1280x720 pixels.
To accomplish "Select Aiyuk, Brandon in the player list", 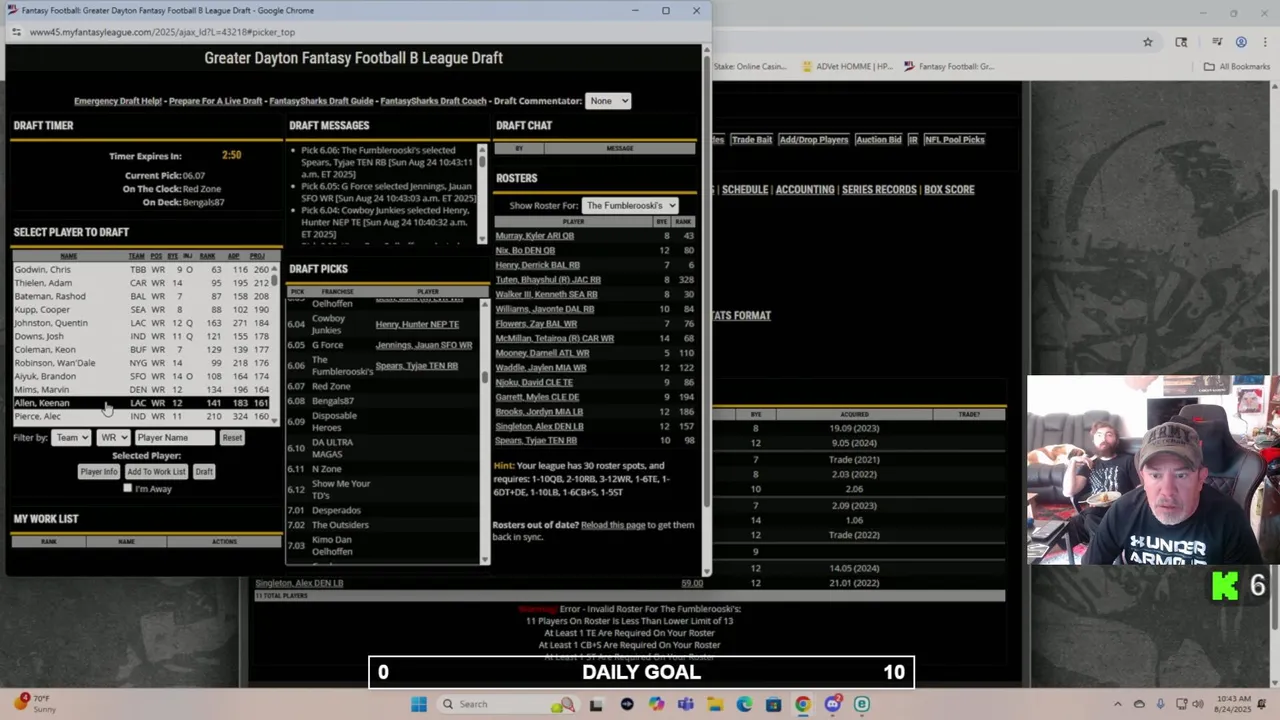I will [141, 376].
